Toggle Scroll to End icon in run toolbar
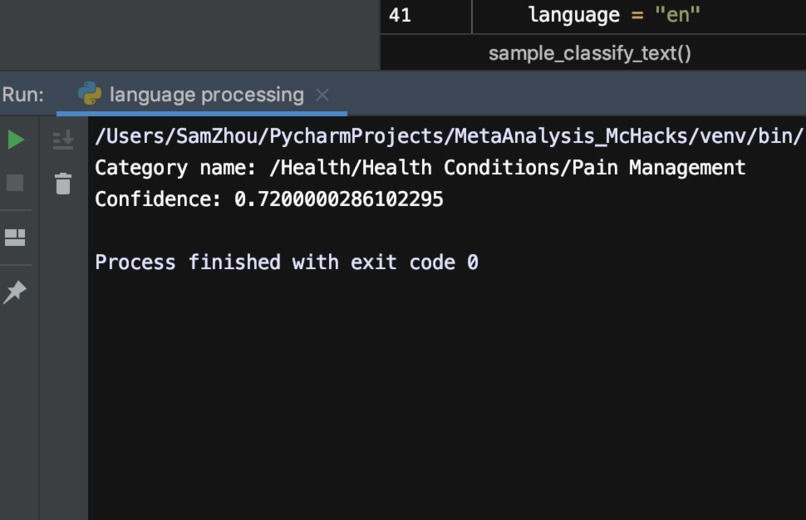The width and height of the screenshot is (806, 520). click(x=63, y=140)
